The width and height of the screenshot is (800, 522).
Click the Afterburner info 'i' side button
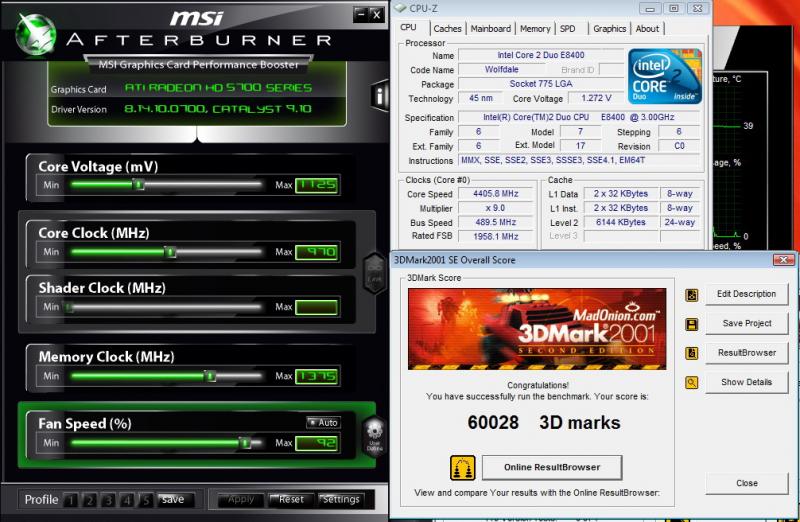click(x=380, y=96)
